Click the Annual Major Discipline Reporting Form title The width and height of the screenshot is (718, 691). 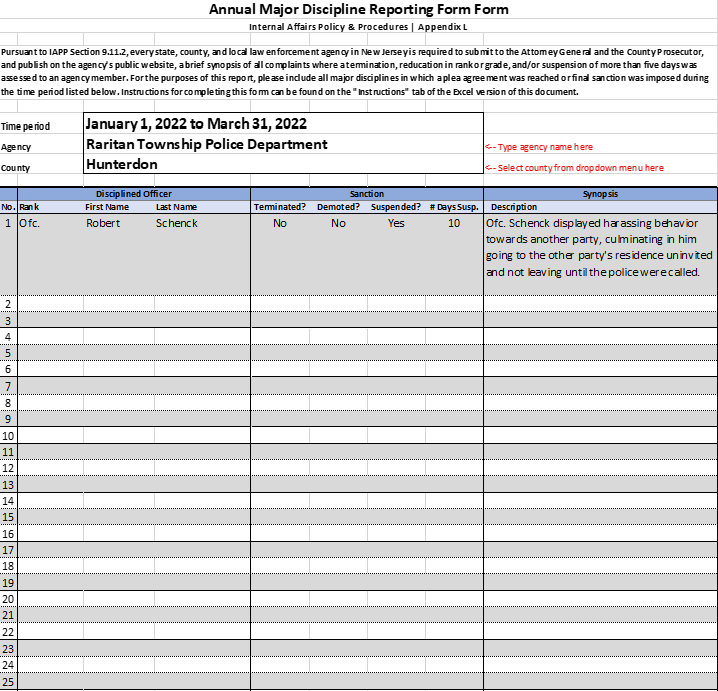[x=358, y=10]
